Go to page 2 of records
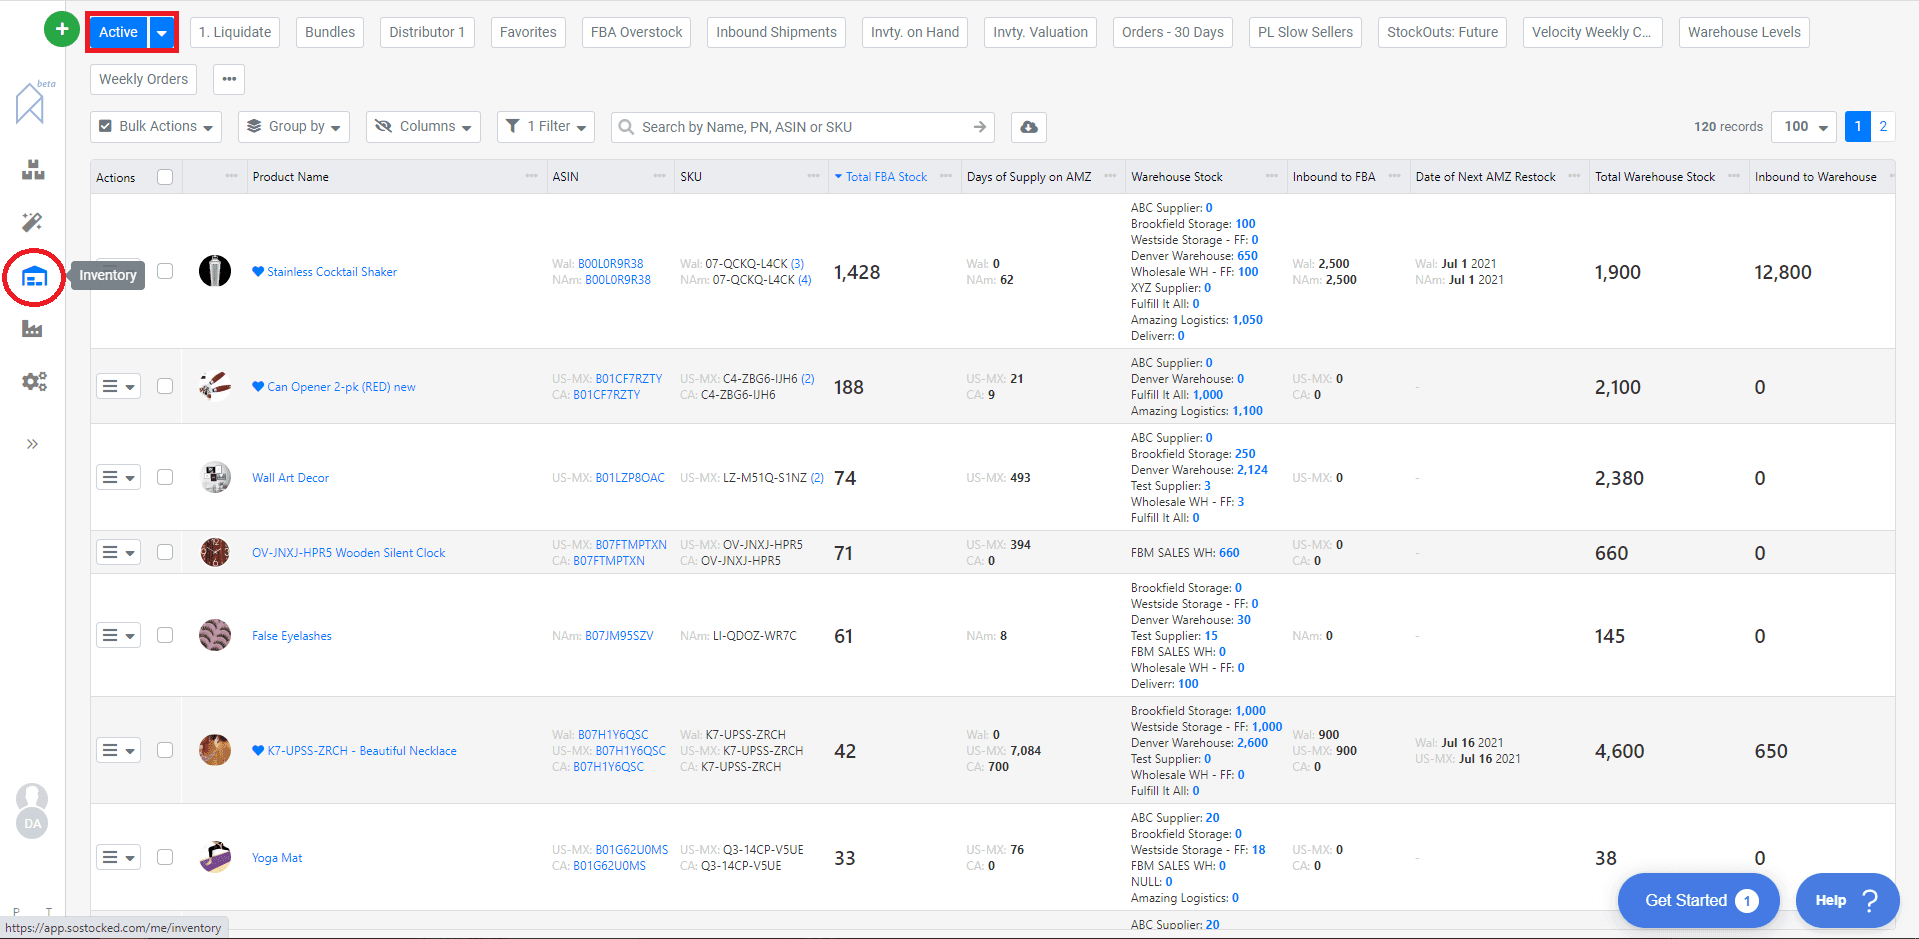This screenshot has width=1919, height=939. pos(1883,126)
